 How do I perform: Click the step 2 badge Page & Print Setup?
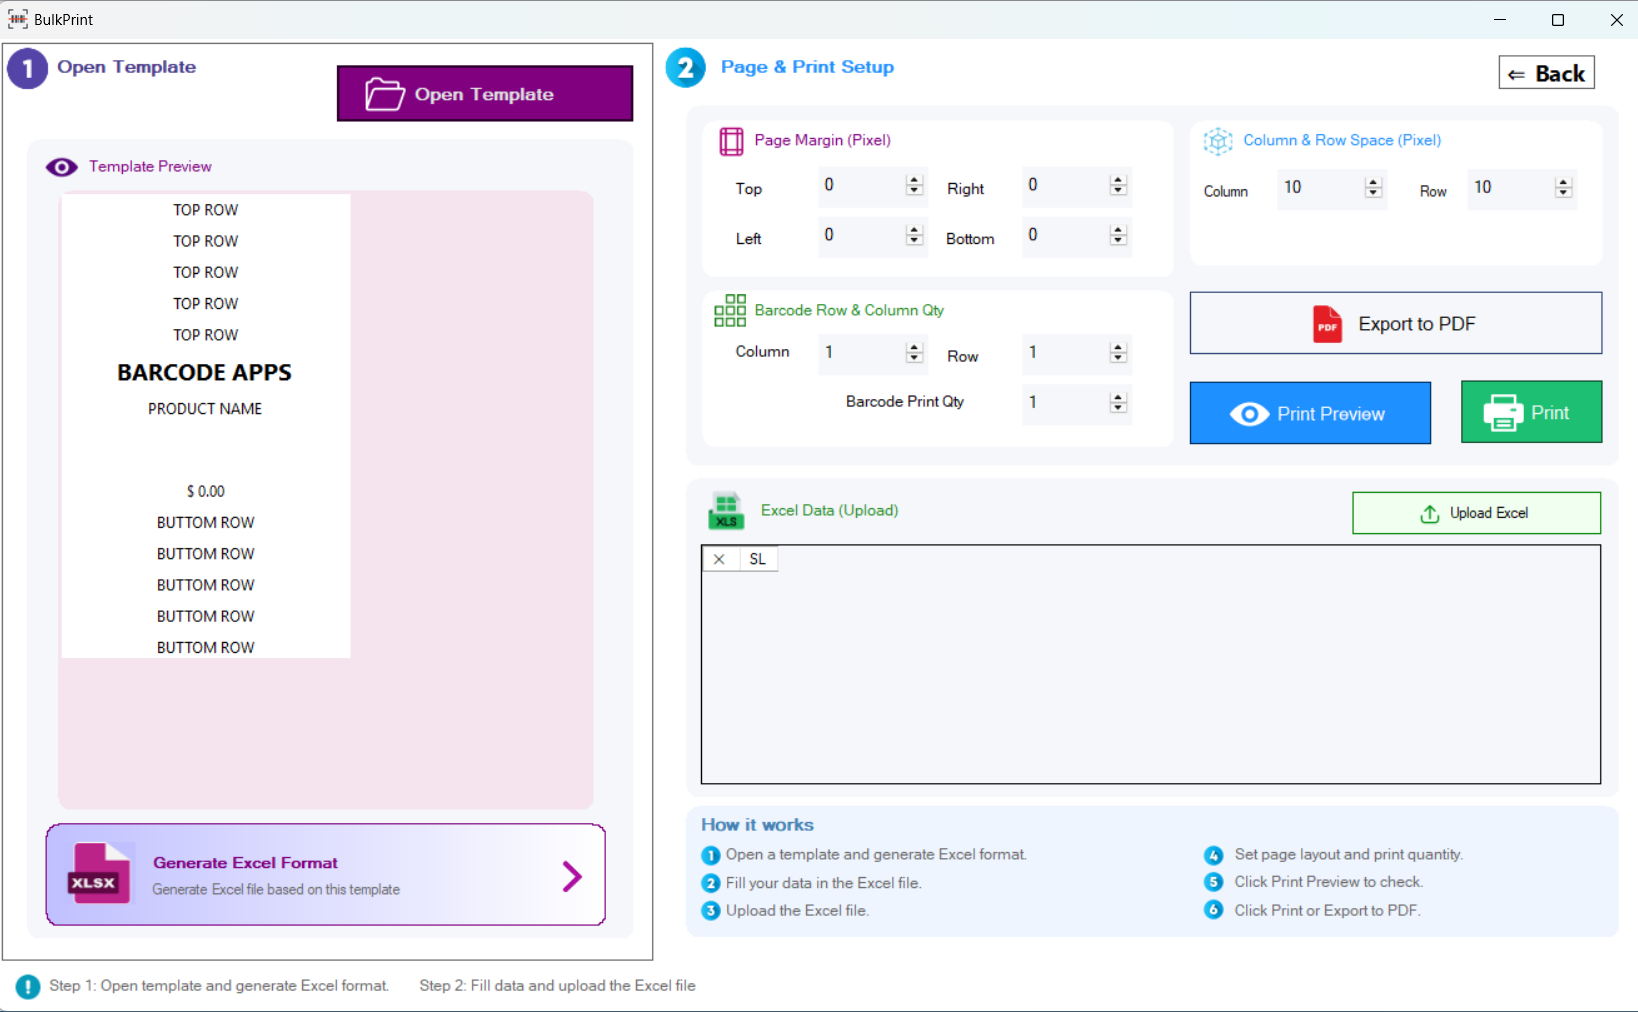click(x=686, y=68)
